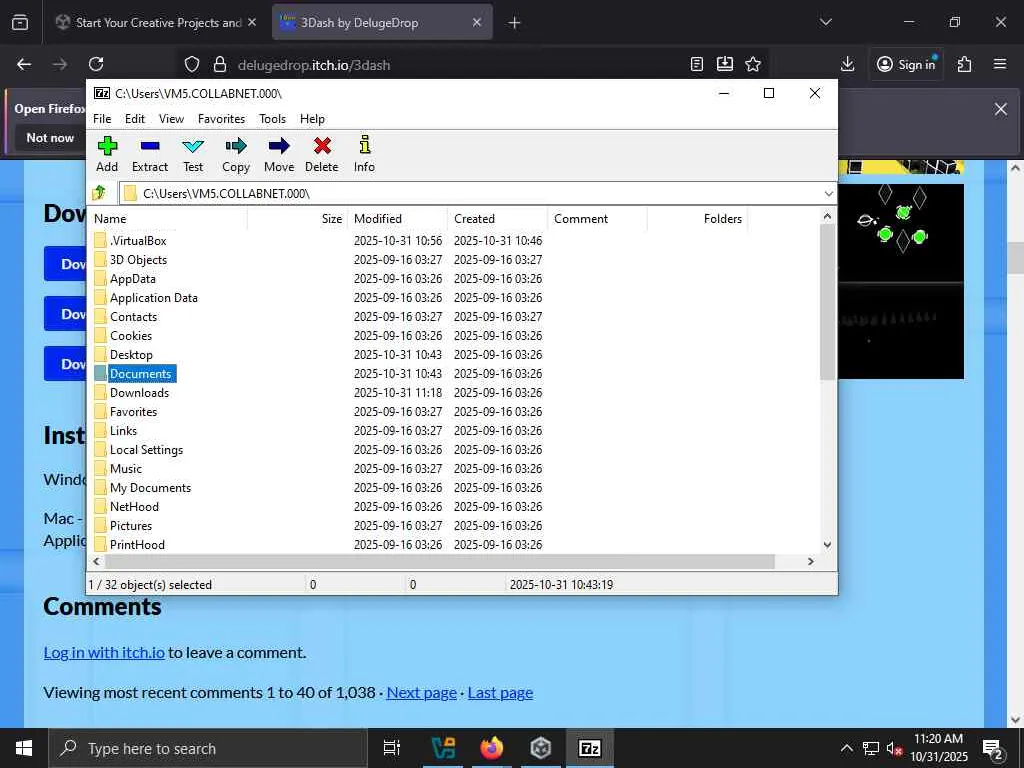Expand the 7-Zip address path dropdown
Image resolution: width=1024 pixels, height=768 pixels.
point(829,193)
